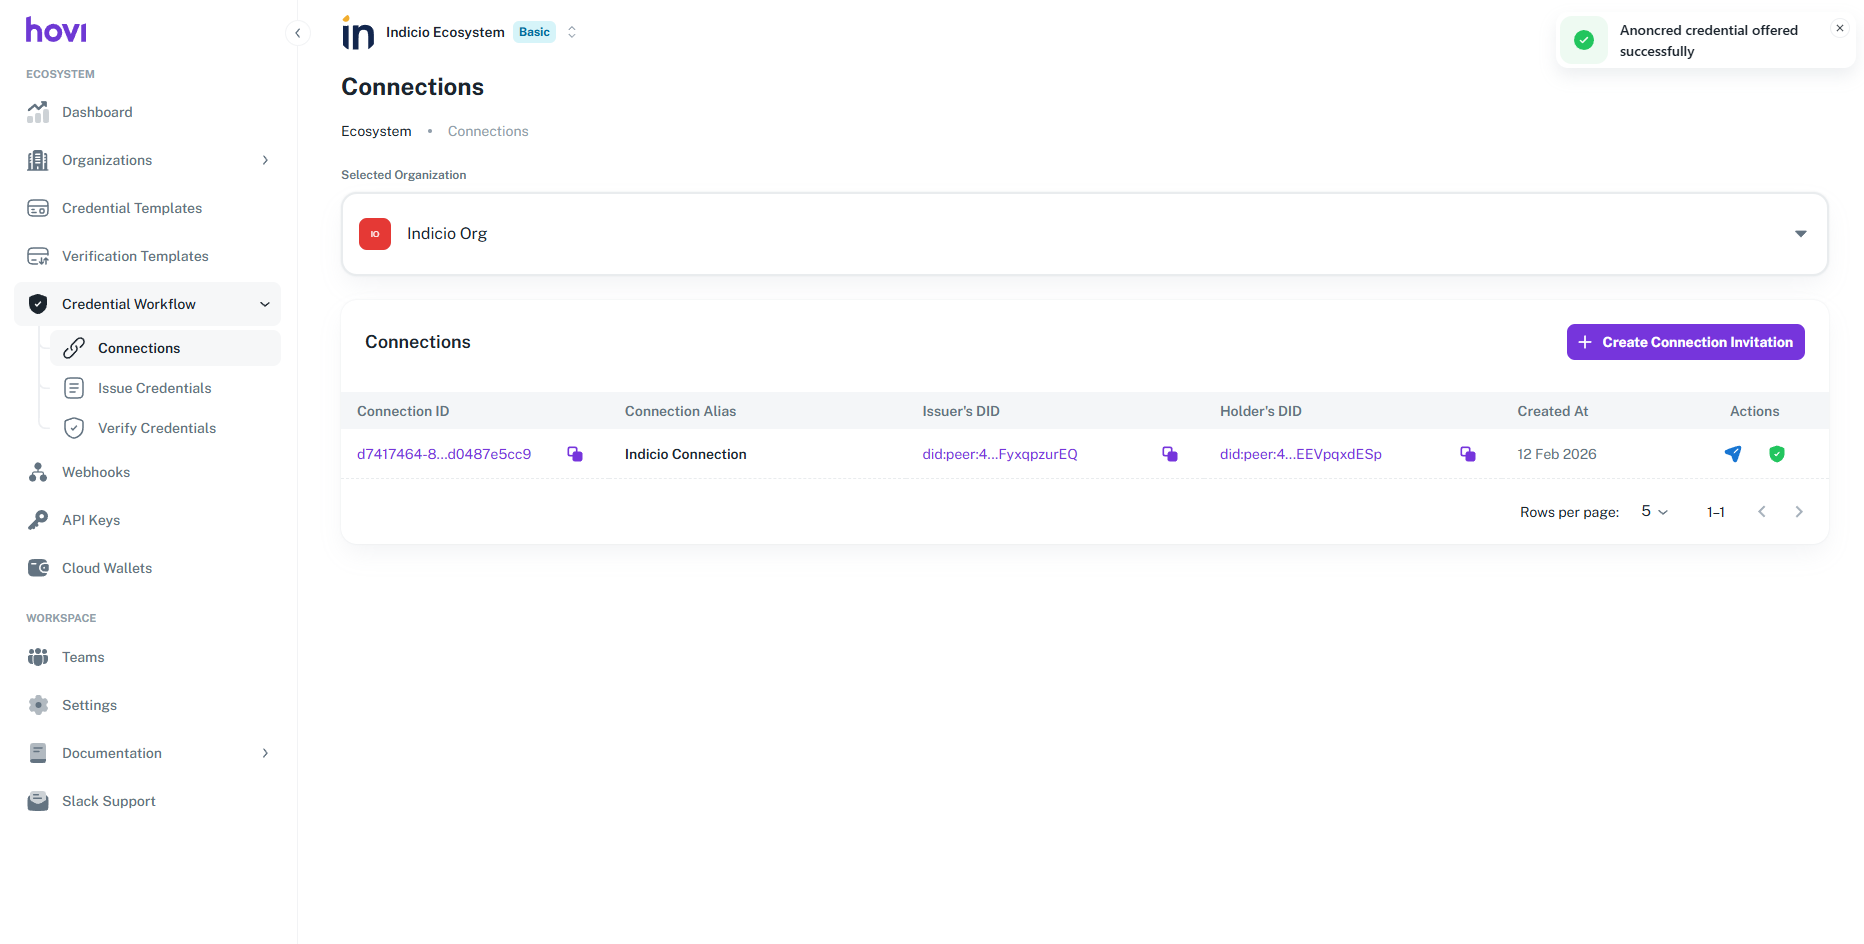Go to Verify Credentials in sidebar

coord(156,428)
